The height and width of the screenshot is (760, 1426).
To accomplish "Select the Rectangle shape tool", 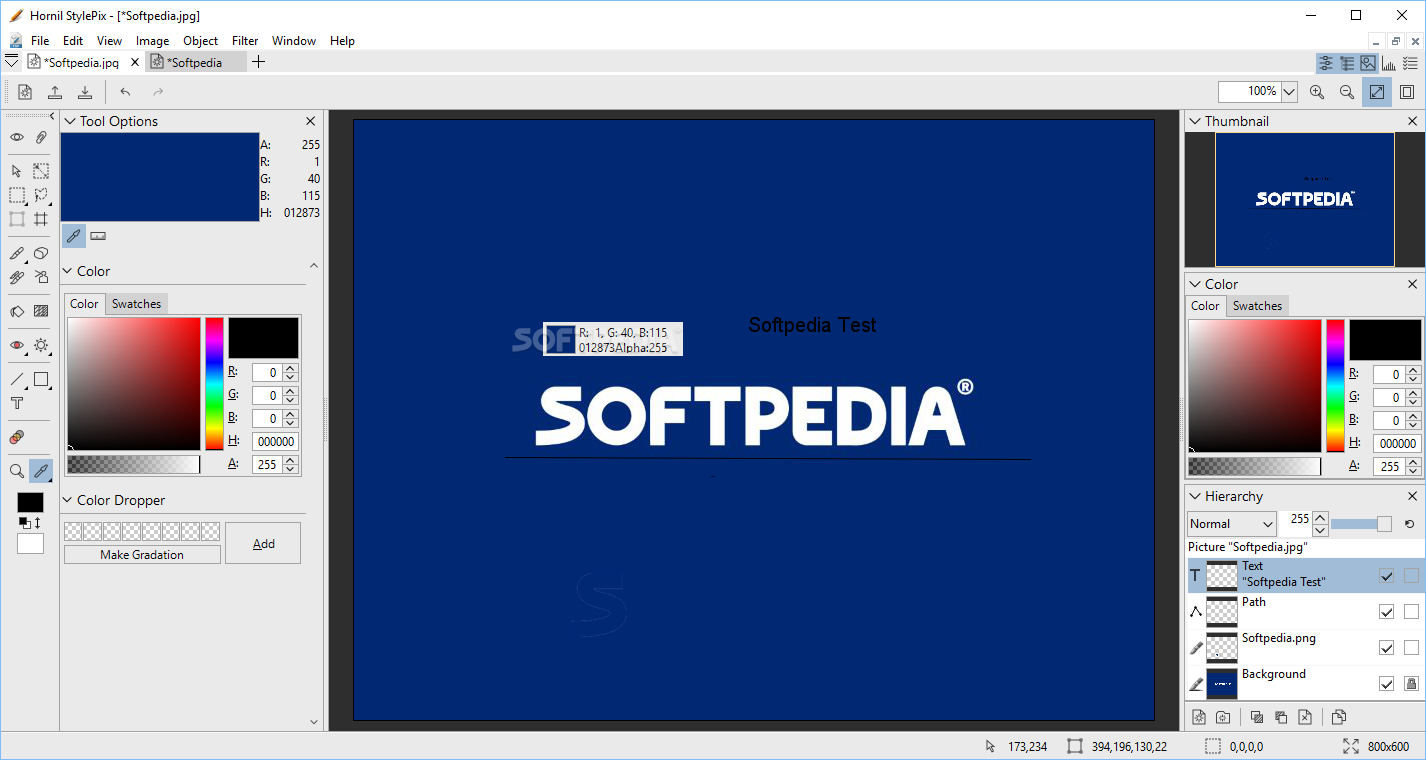I will pyautogui.click(x=41, y=379).
